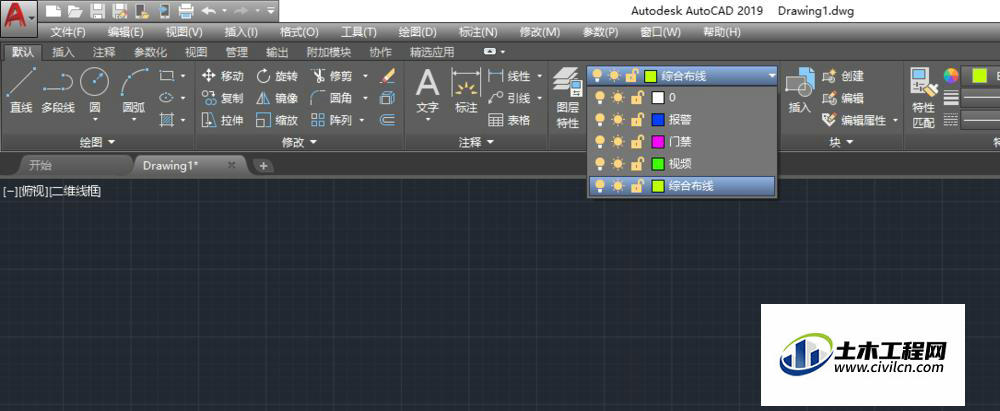Viewport: 1000px width, 411px height.
Task: Click the Explode box icon
Action: pos(387,98)
